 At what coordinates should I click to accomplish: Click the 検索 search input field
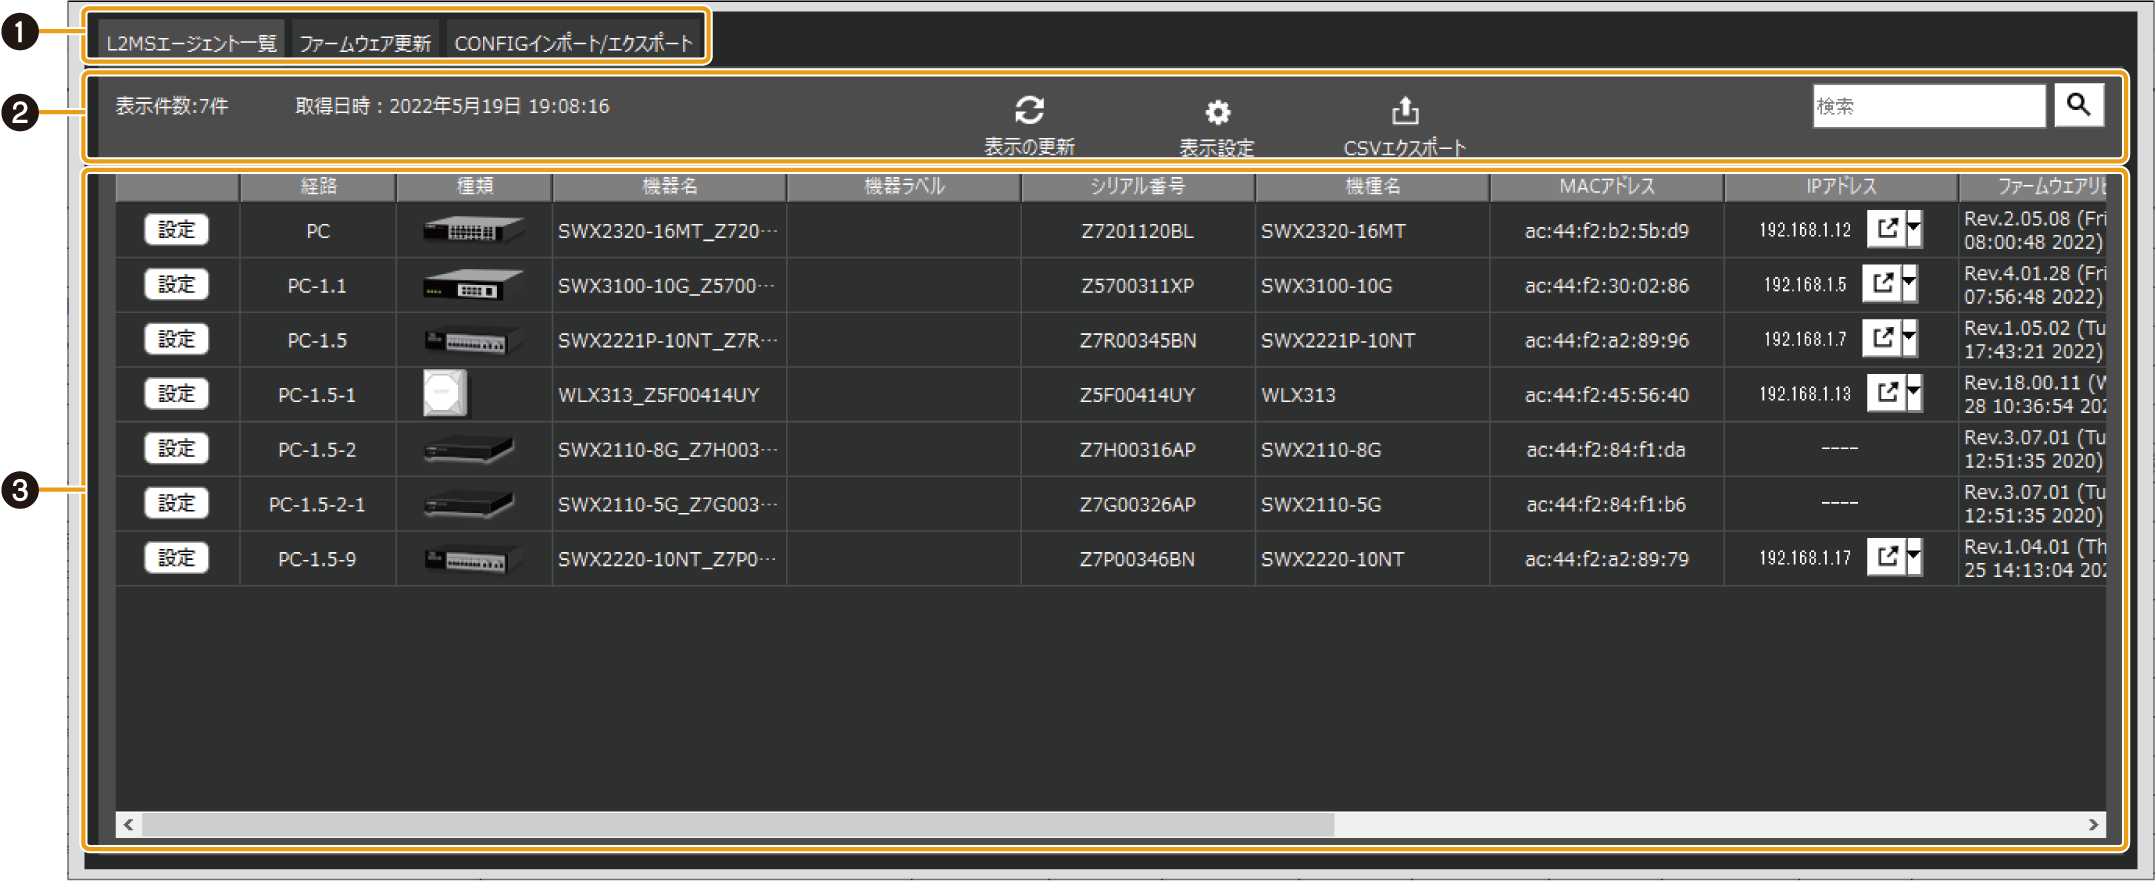(1929, 105)
